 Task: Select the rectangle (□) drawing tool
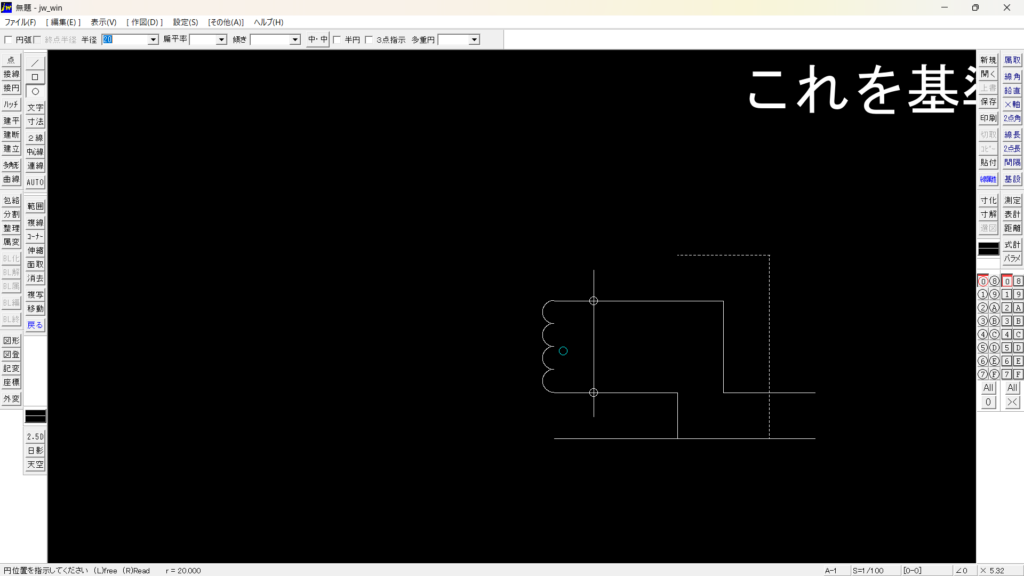point(35,77)
